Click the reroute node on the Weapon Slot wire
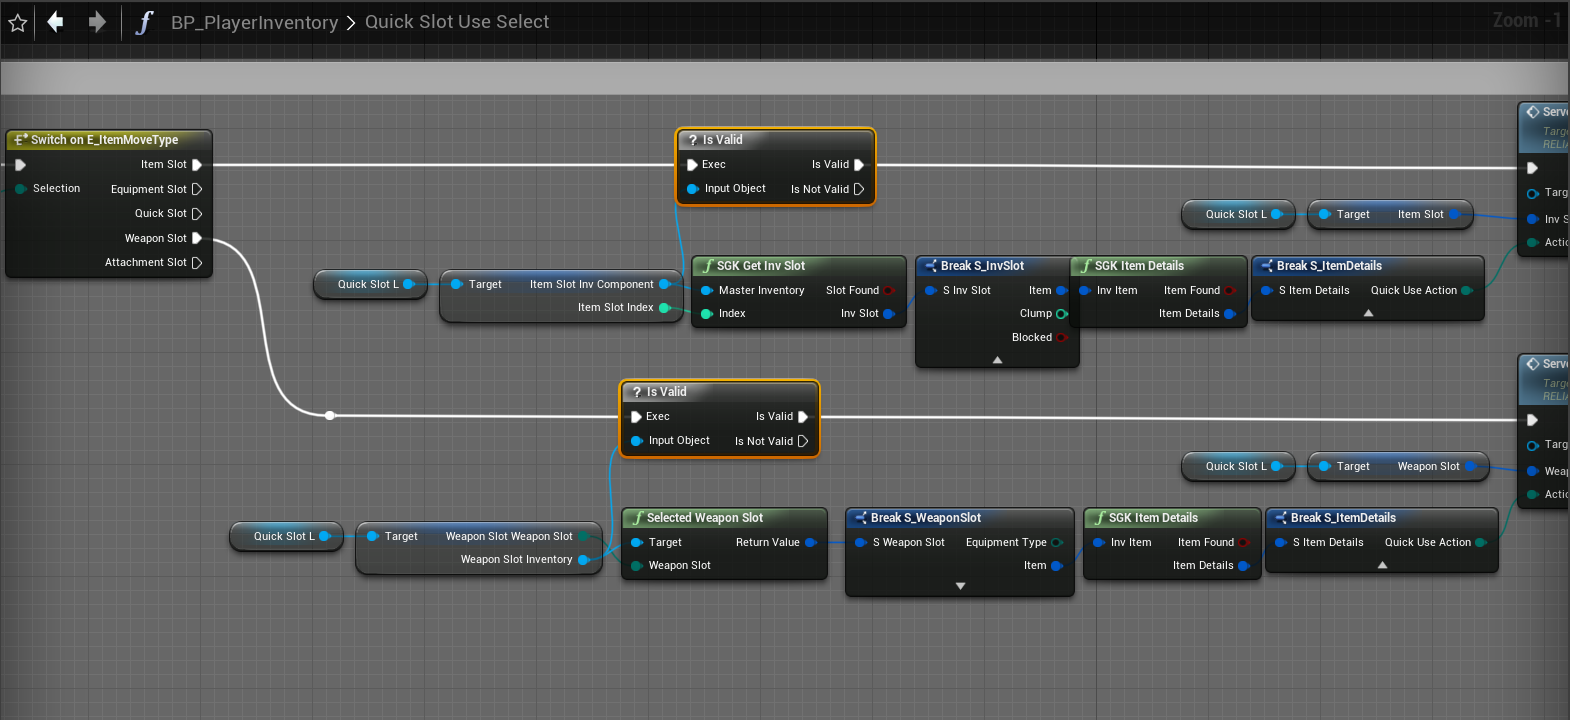 pos(330,415)
